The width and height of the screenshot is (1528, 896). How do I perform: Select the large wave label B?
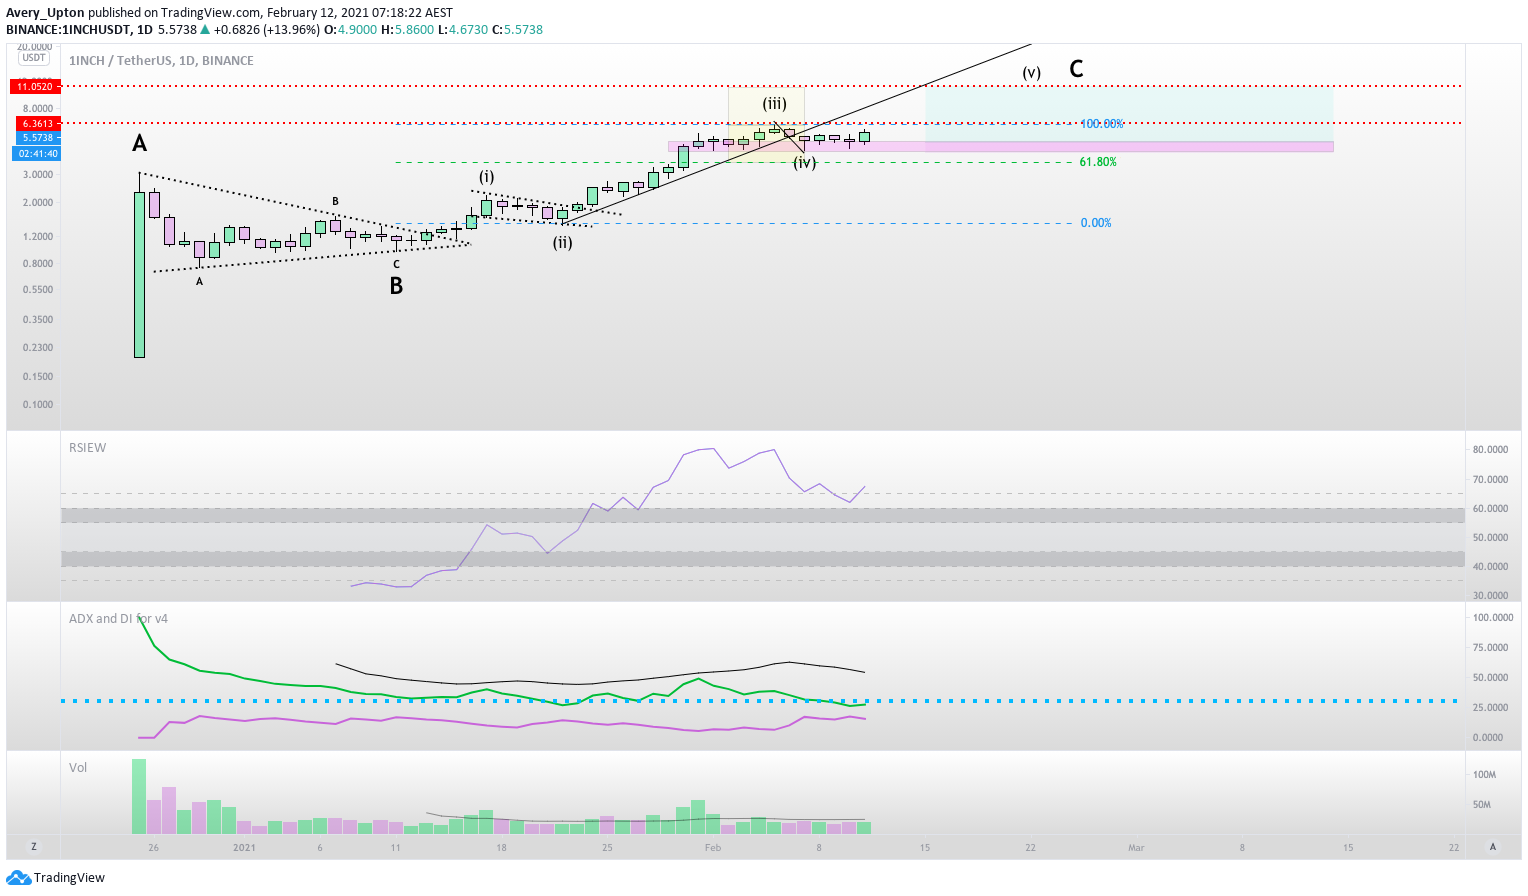tap(396, 286)
